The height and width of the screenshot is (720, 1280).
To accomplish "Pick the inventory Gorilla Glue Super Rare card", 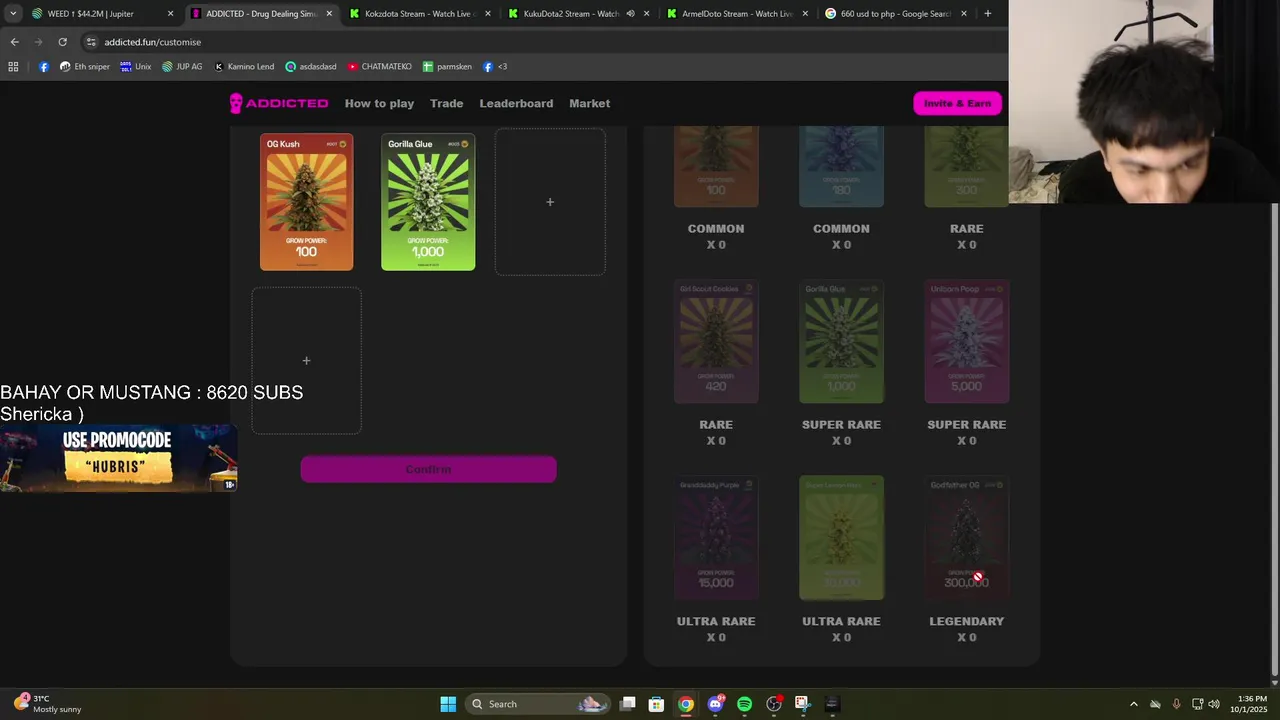I will pyautogui.click(x=841, y=342).
